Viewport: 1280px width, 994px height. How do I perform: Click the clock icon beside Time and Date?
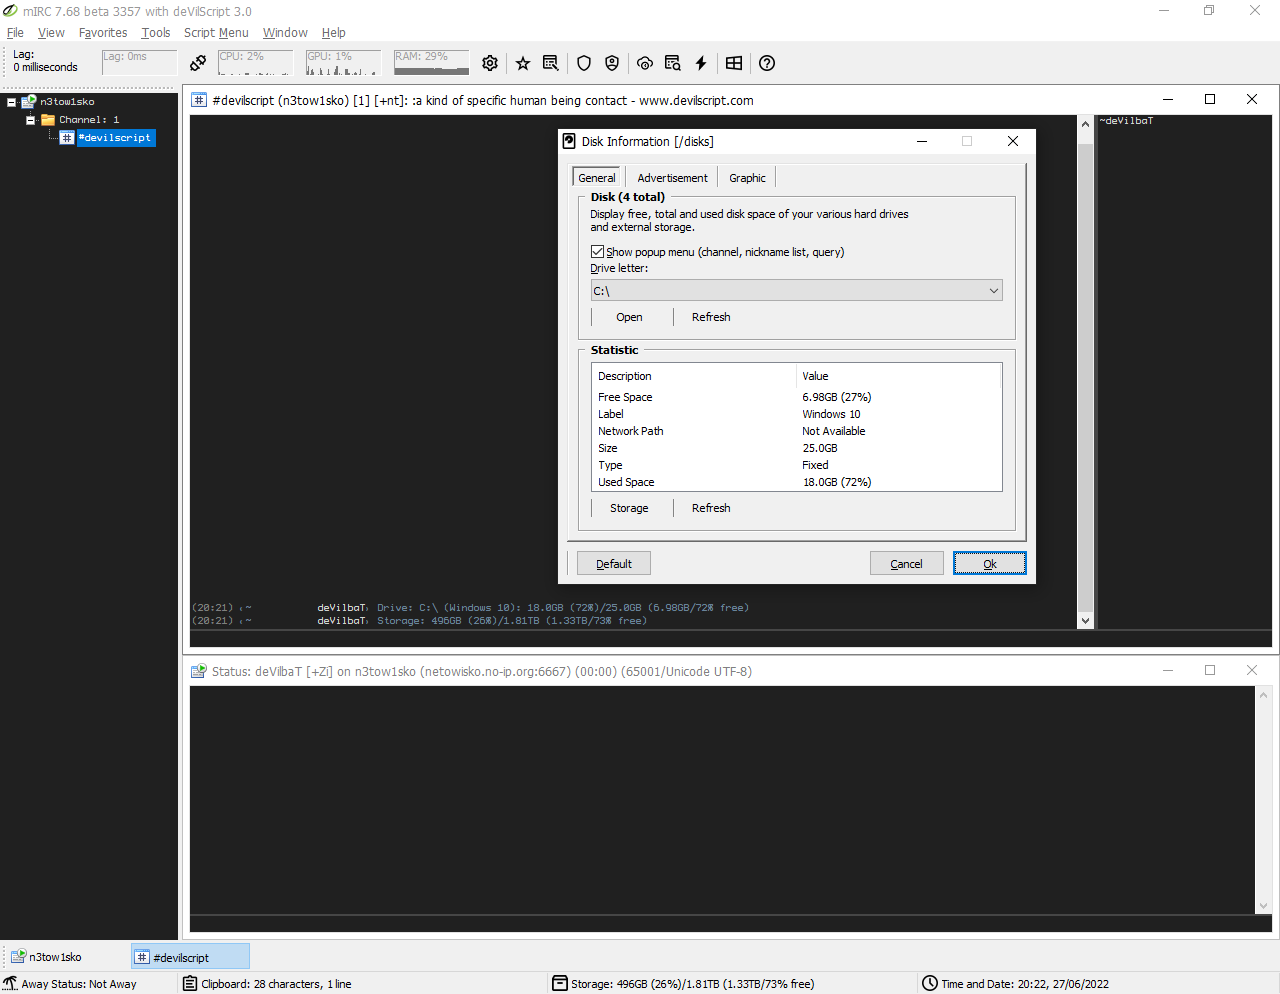coord(930,984)
